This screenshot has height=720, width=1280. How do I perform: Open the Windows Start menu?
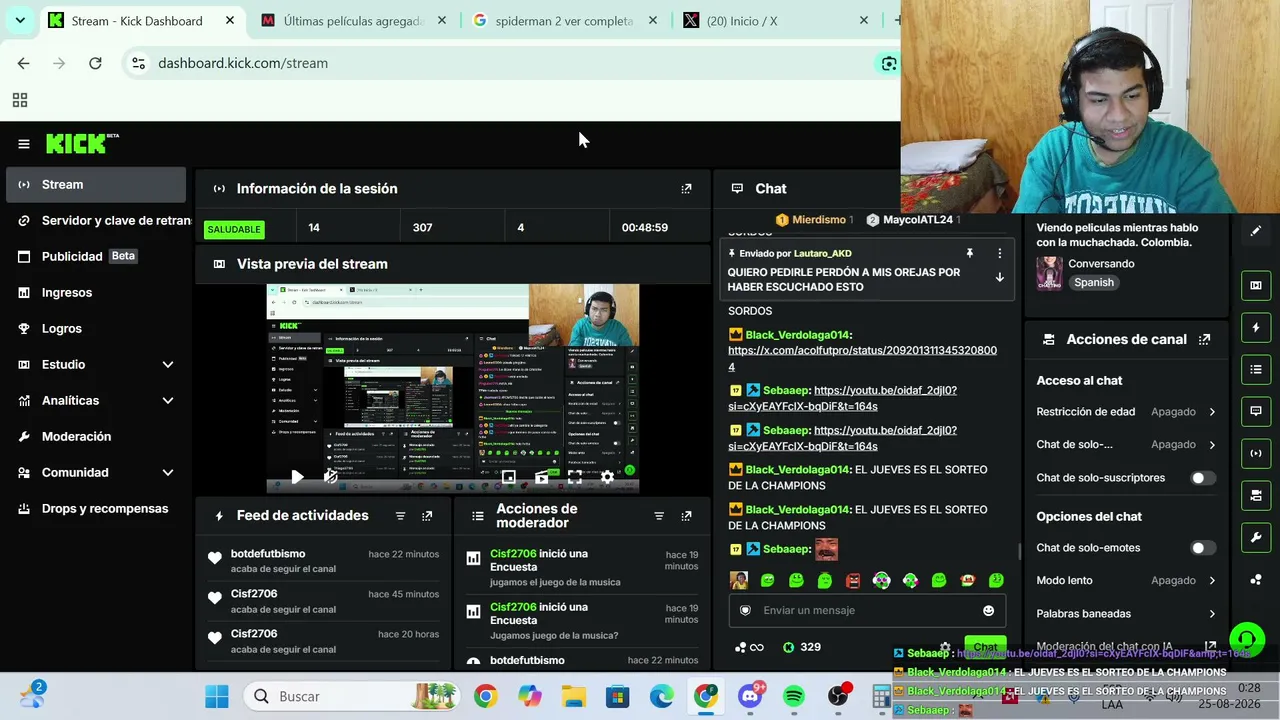[x=217, y=696]
